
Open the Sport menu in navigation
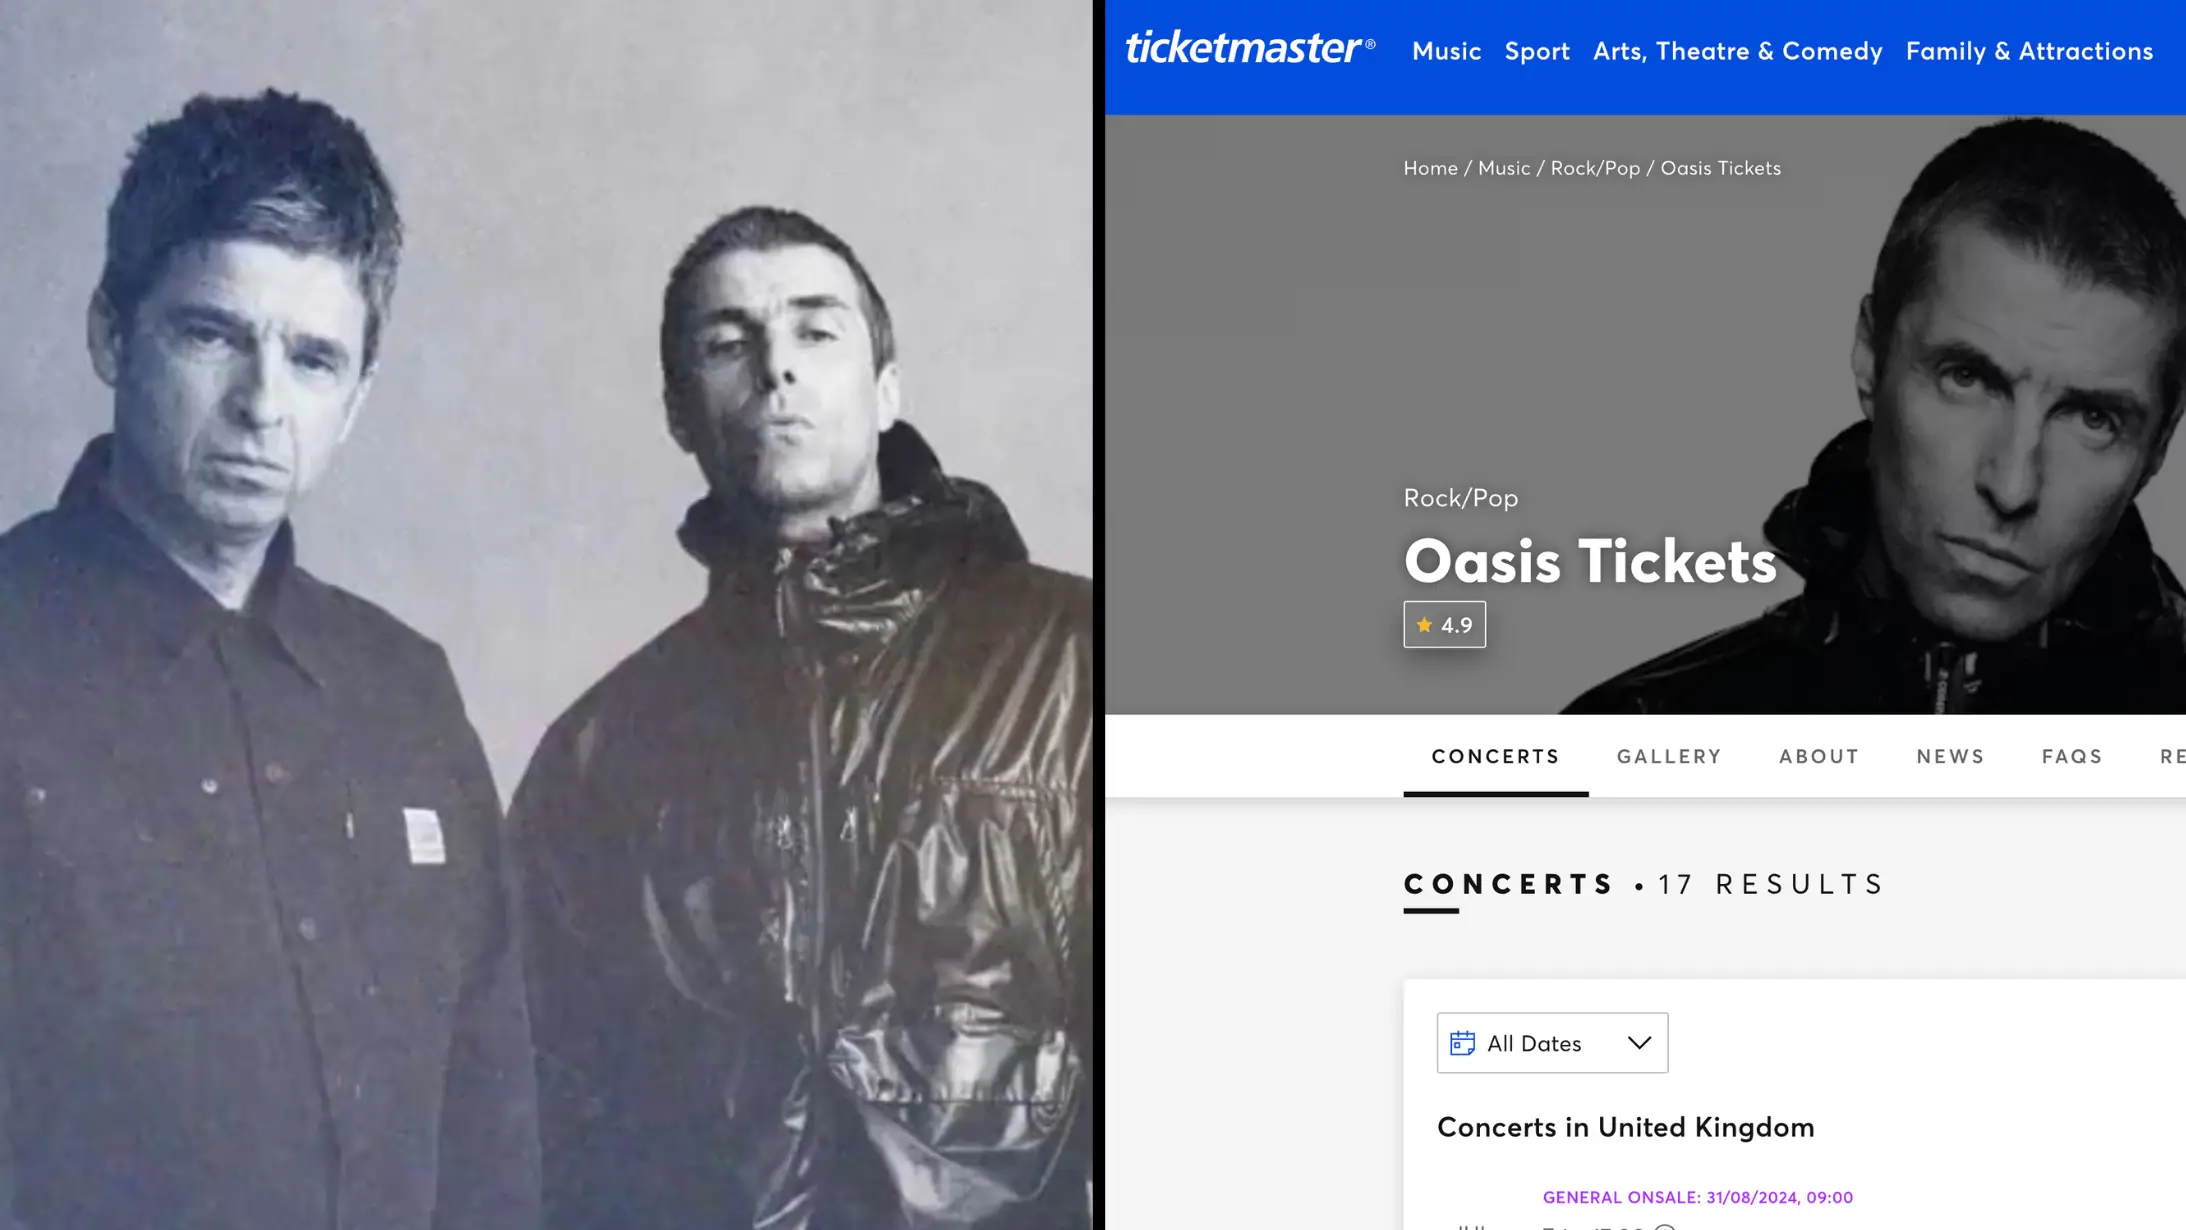tap(1537, 51)
